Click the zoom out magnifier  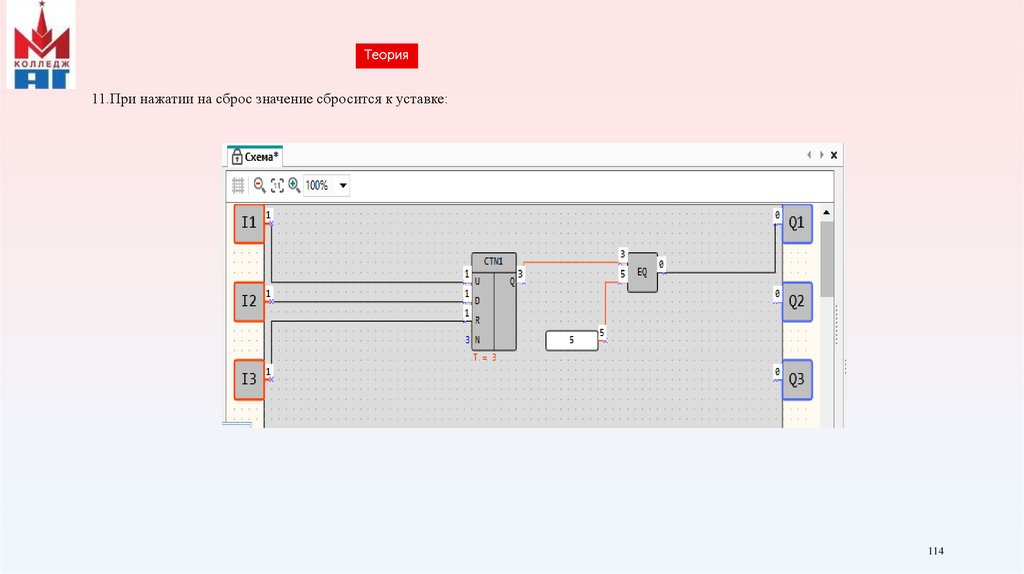click(x=259, y=185)
